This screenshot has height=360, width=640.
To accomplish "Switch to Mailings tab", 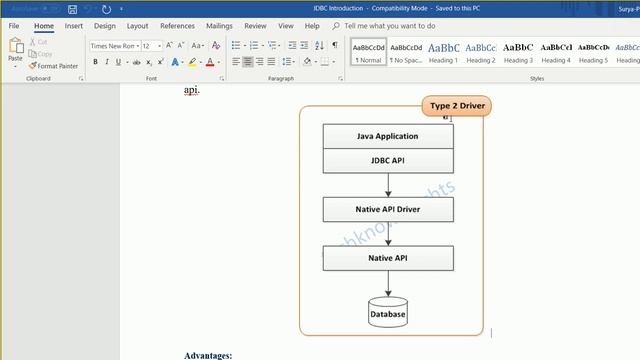I will [219, 26].
